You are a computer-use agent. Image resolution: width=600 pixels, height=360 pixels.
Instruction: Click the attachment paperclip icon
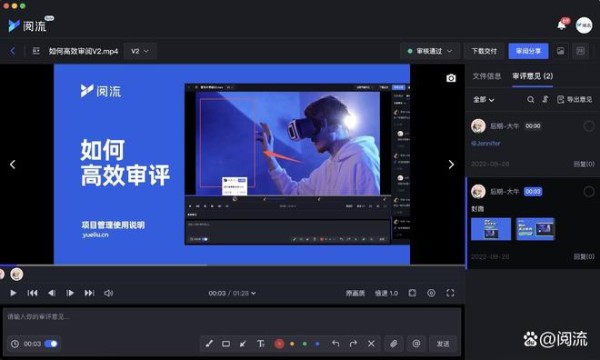[394, 344]
